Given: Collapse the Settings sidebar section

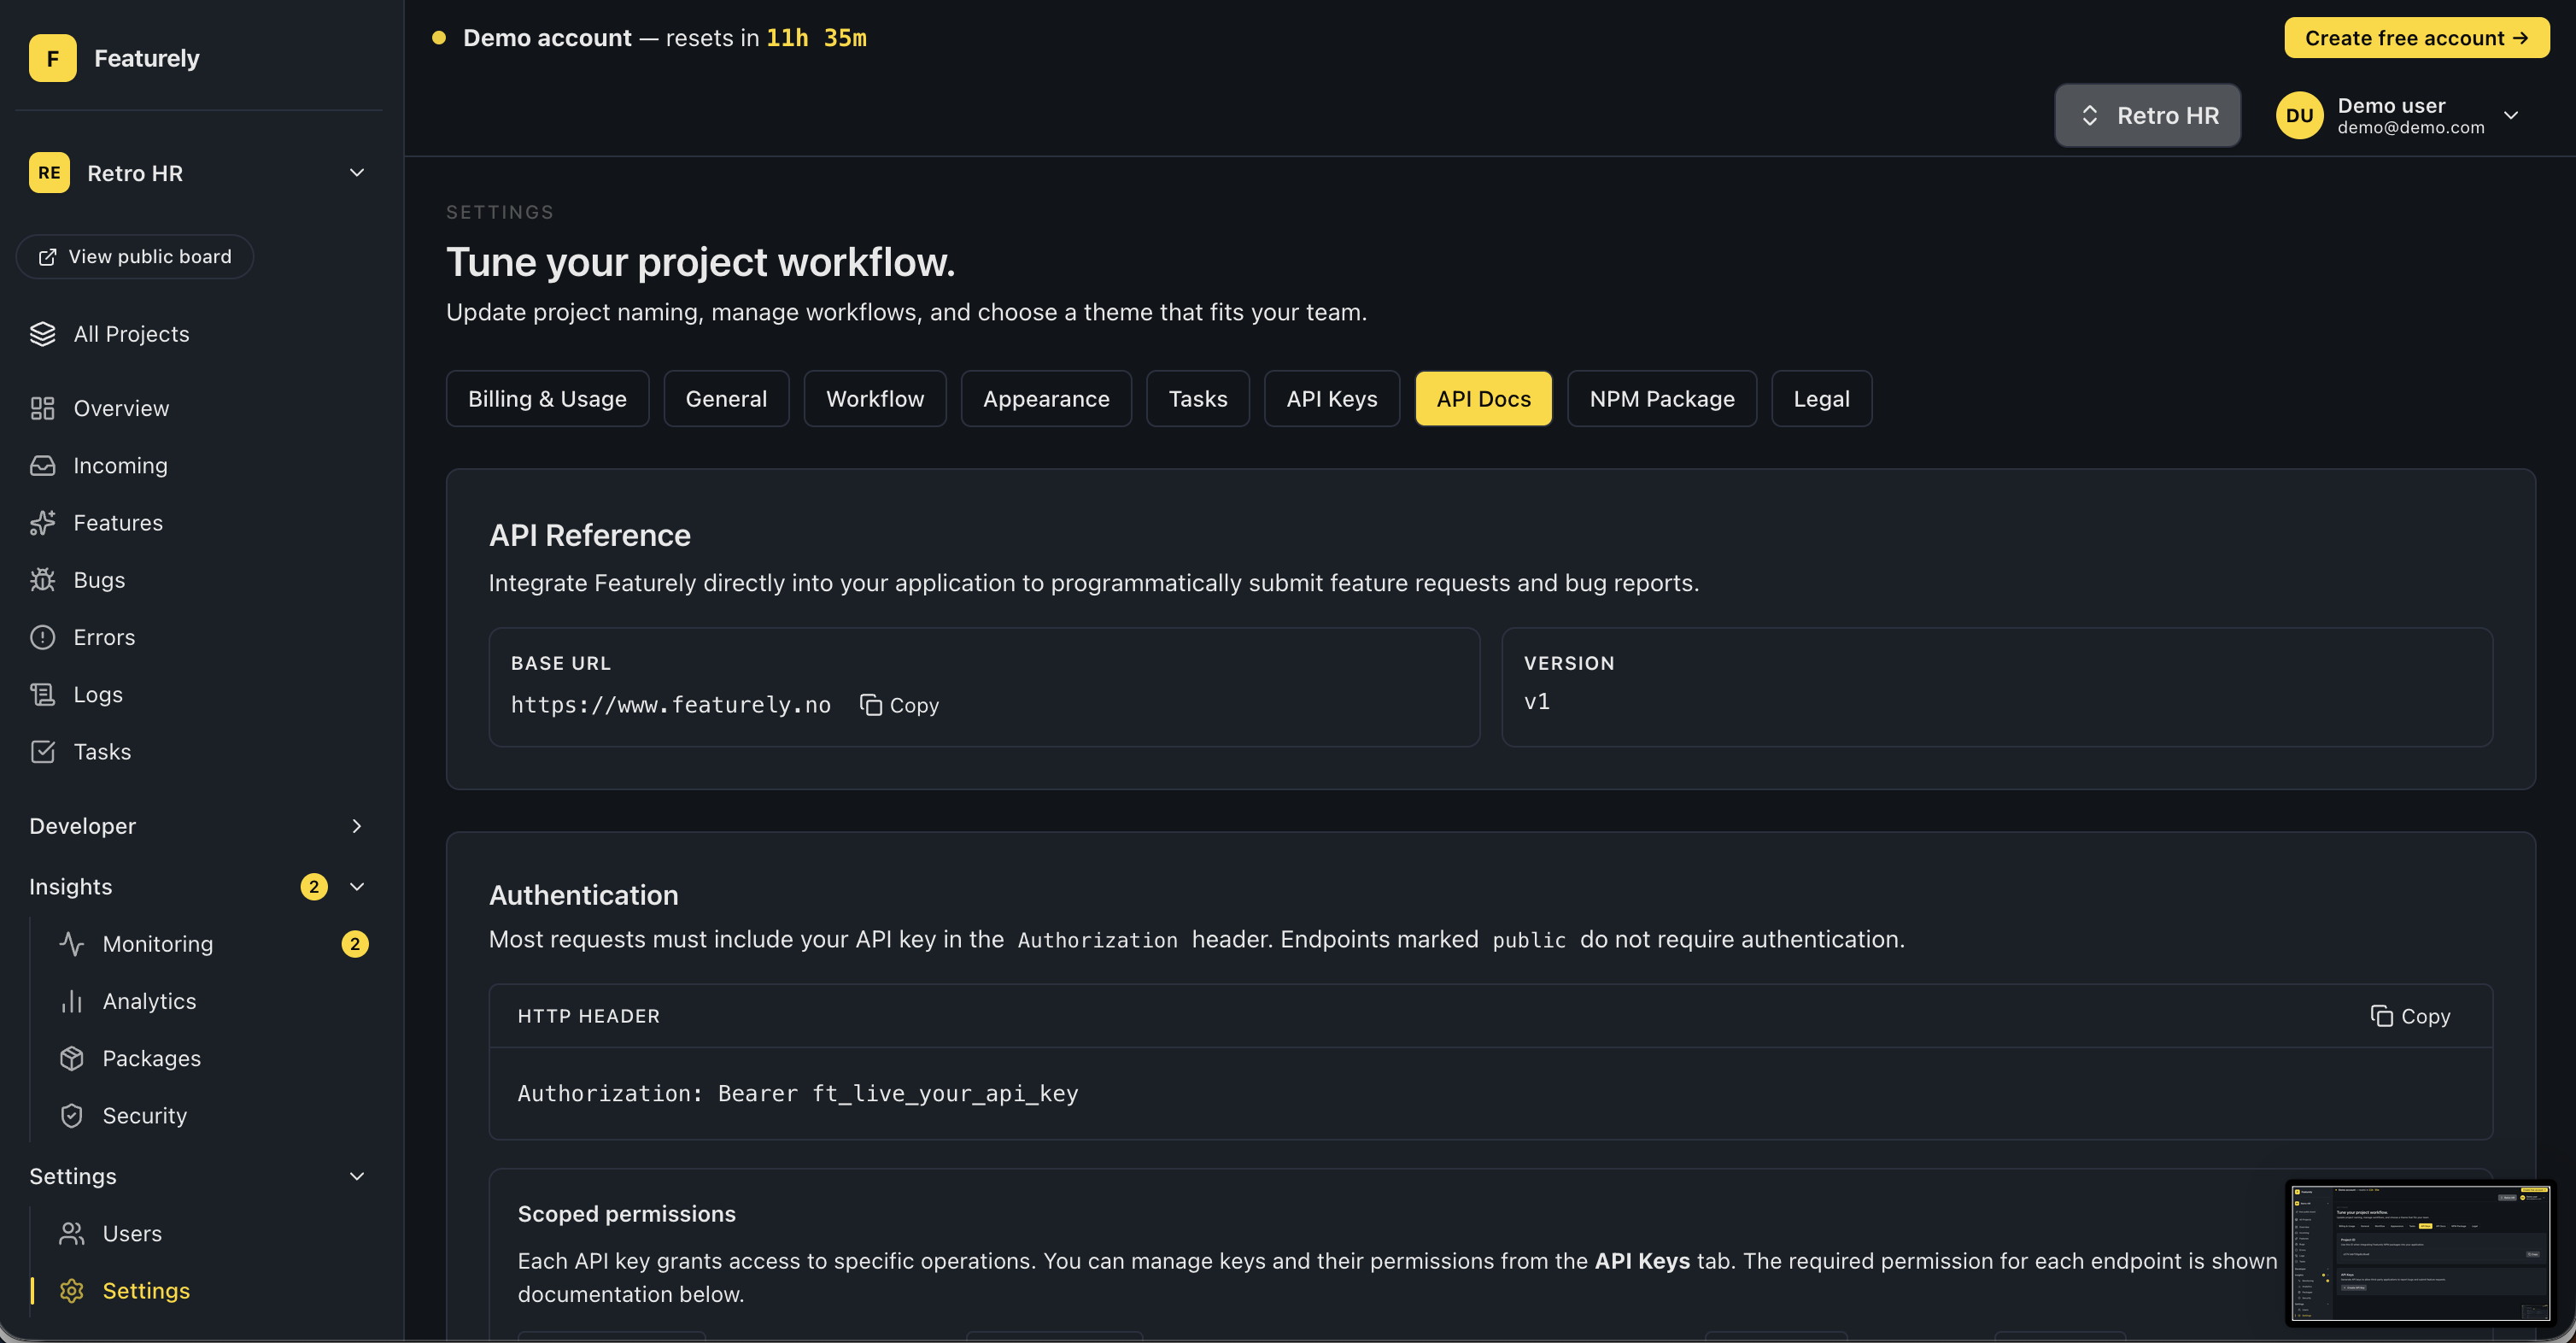Looking at the screenshot, I should pos(357,1176).
